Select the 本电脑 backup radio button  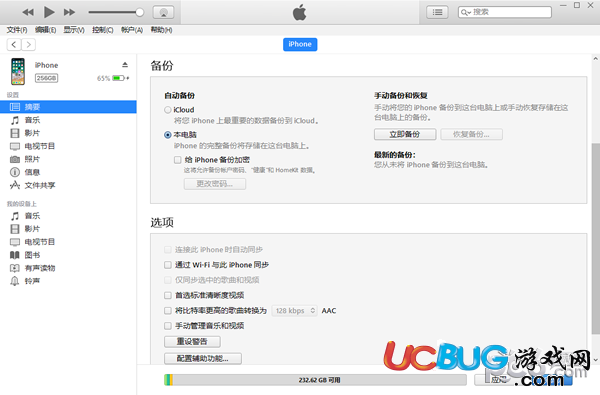168,135
